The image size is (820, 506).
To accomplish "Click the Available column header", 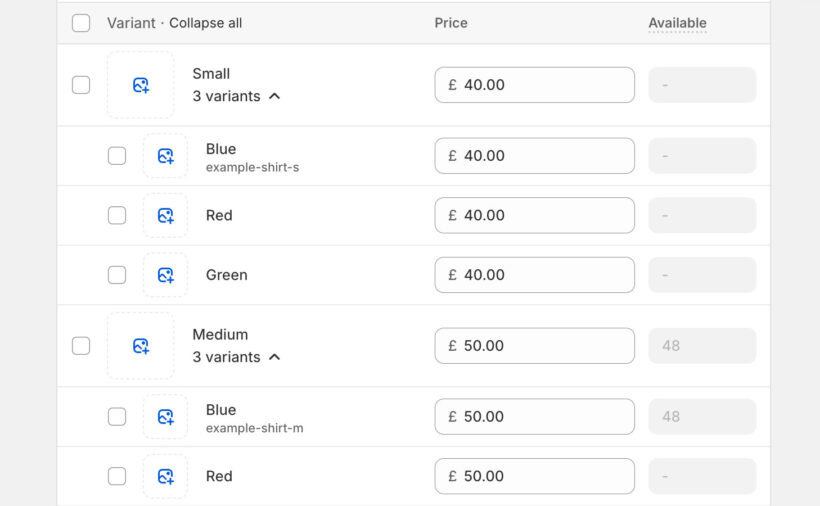I will pyautogui.click(x=677, y=23).
